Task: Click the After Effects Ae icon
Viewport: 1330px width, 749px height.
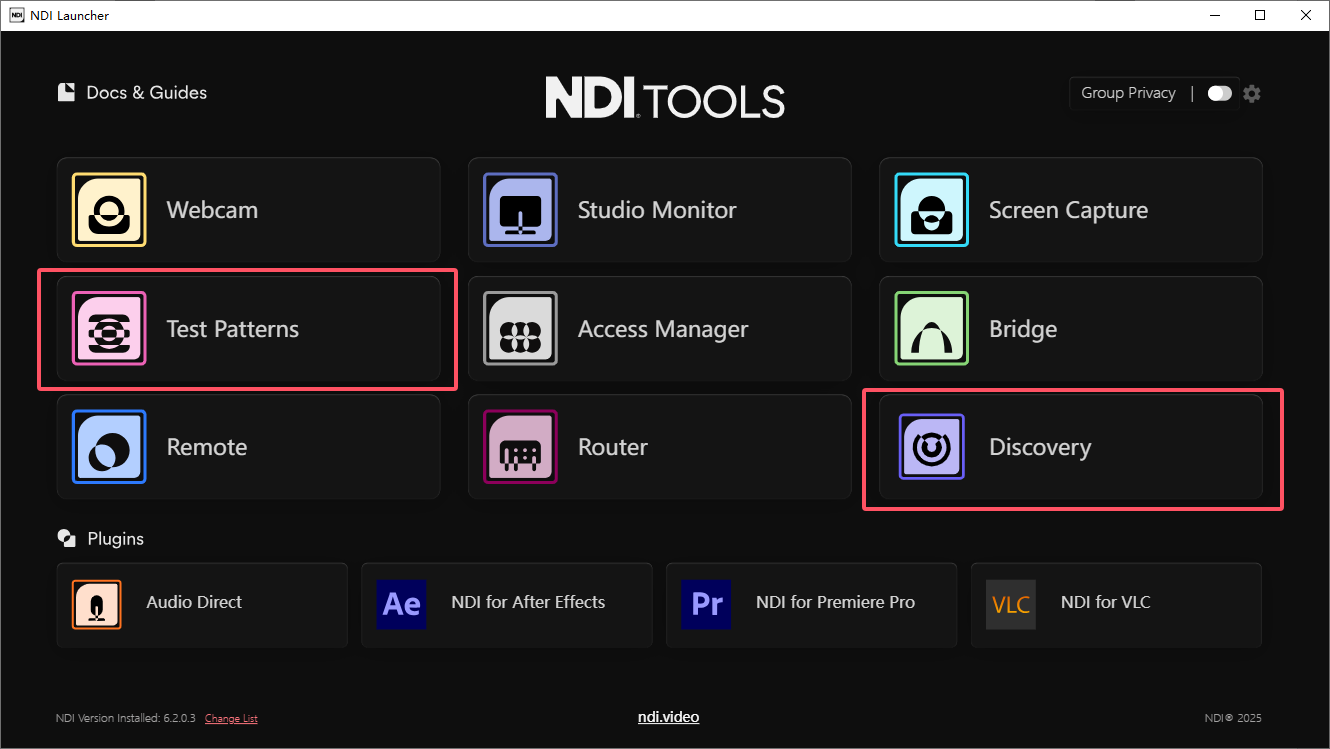Action: coord(402,604)
